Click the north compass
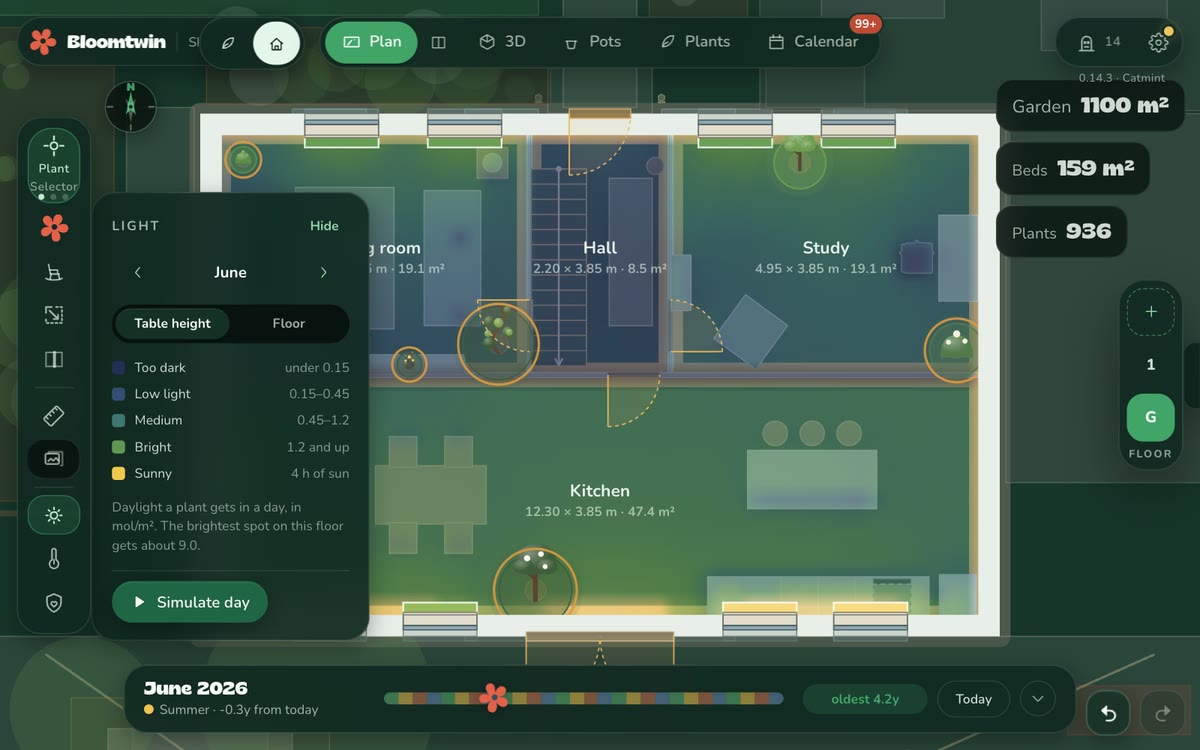Screen dimensions: 1200x750 click(131, 107)
